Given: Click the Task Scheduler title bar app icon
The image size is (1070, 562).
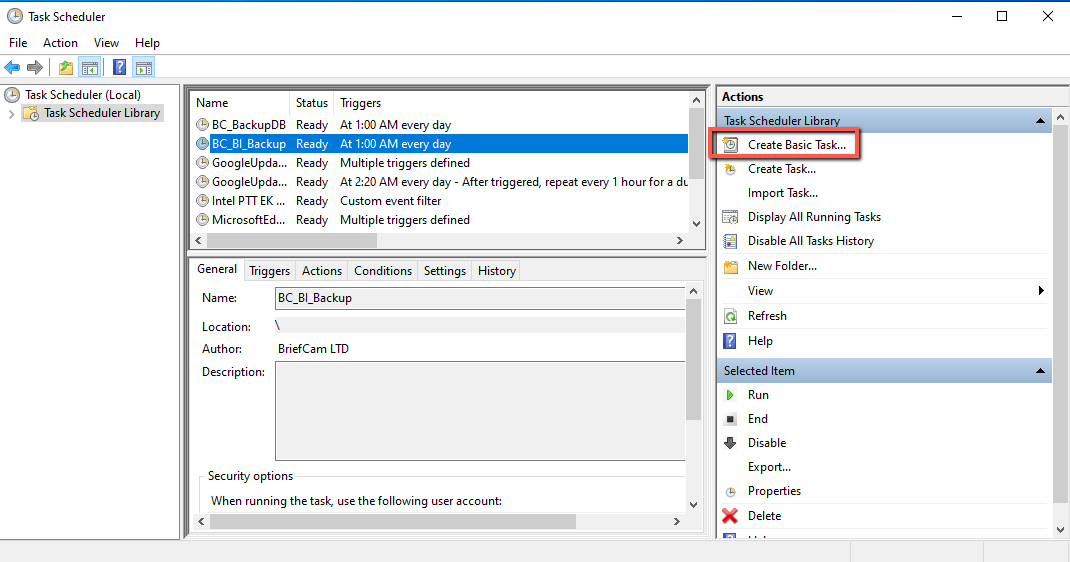Looking at the screenshot, I should [x=14, y=16].
